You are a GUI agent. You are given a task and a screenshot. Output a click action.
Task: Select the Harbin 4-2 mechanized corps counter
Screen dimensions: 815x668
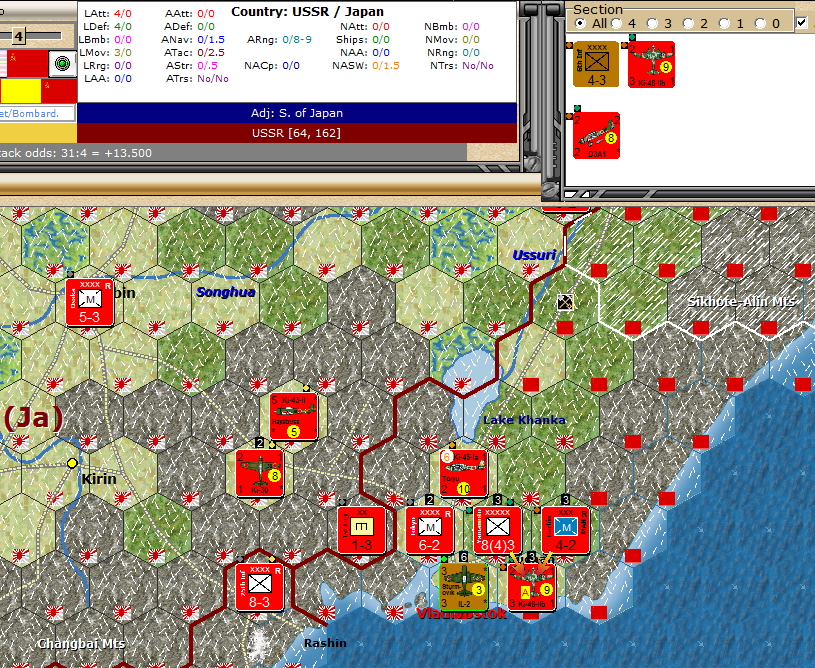pyautogui.click(x=566, y=530)
